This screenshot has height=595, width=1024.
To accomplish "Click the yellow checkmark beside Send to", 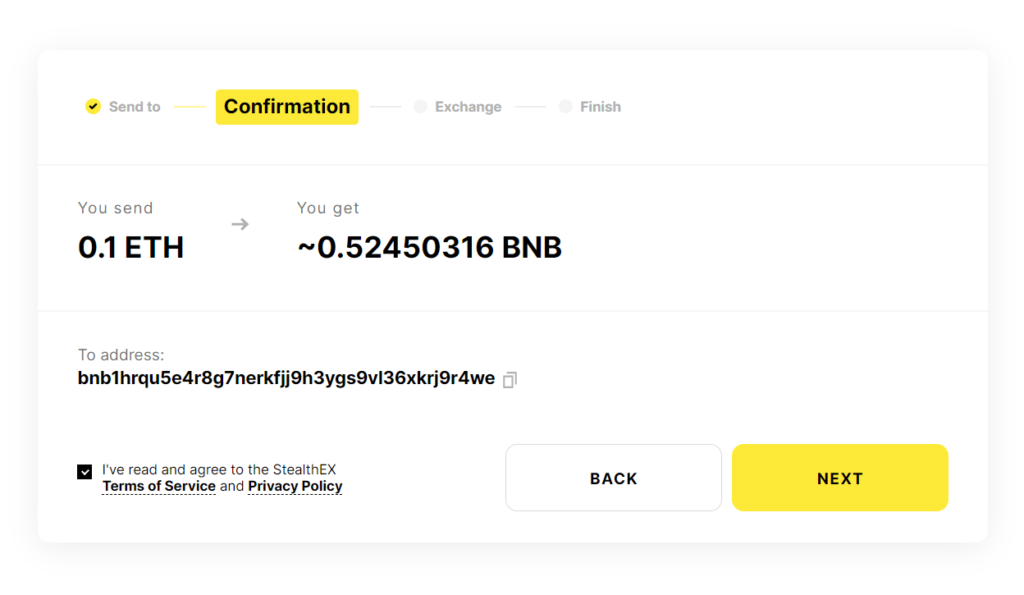I will pyautogui.click(x=93, y=106).
